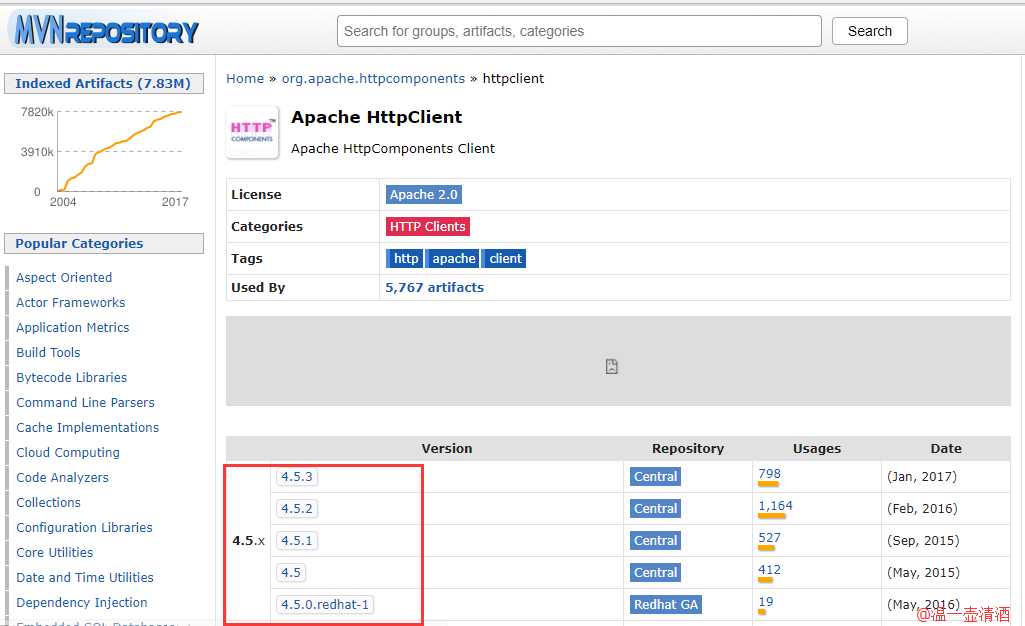Screen dimensions: 1025x626
Task: Open Configuration Libraries category
Action: [84, 527]
